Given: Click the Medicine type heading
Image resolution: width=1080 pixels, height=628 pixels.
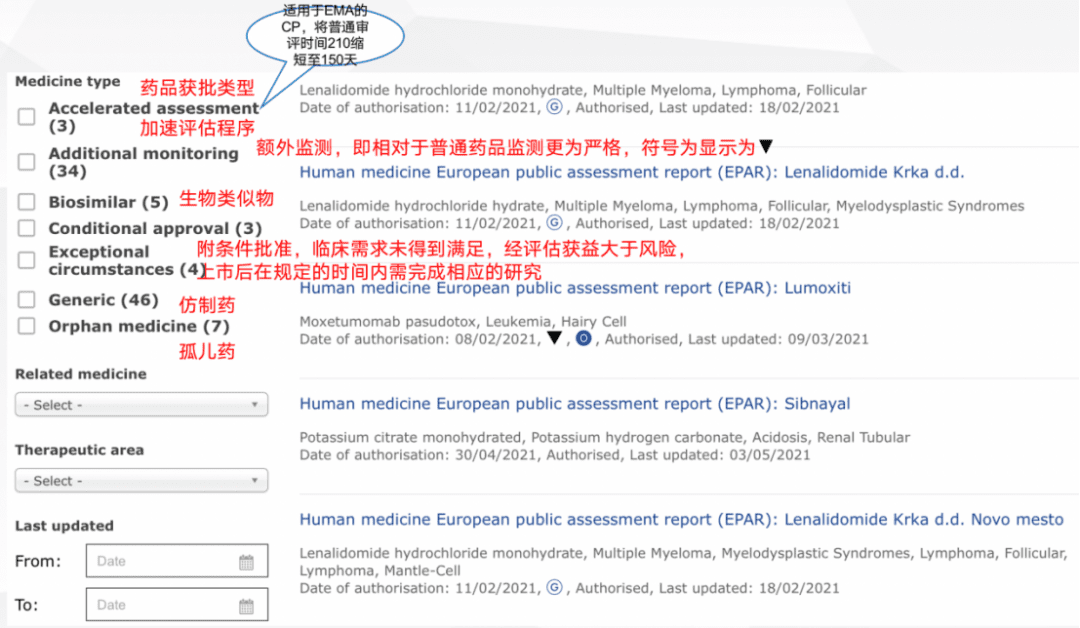Looking at the screenshot, I should point(68,81).
